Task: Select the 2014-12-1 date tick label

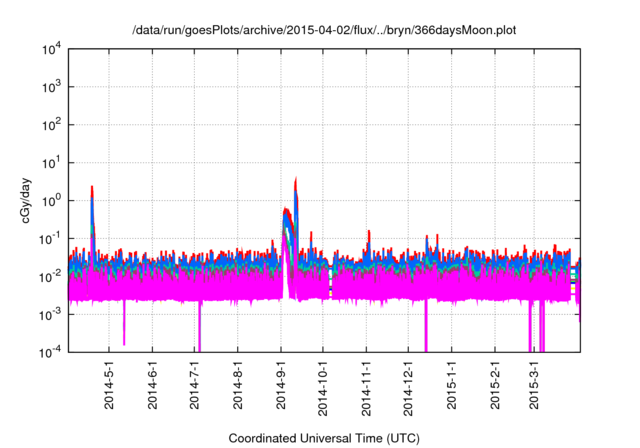Action: click(x=410, y=390)
